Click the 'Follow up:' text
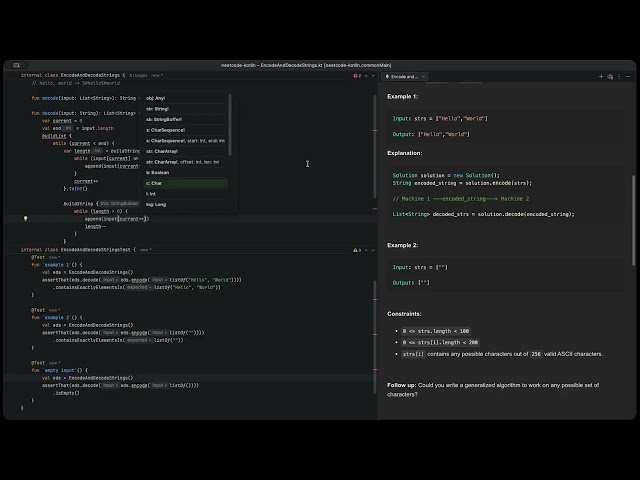 (402, 385)
